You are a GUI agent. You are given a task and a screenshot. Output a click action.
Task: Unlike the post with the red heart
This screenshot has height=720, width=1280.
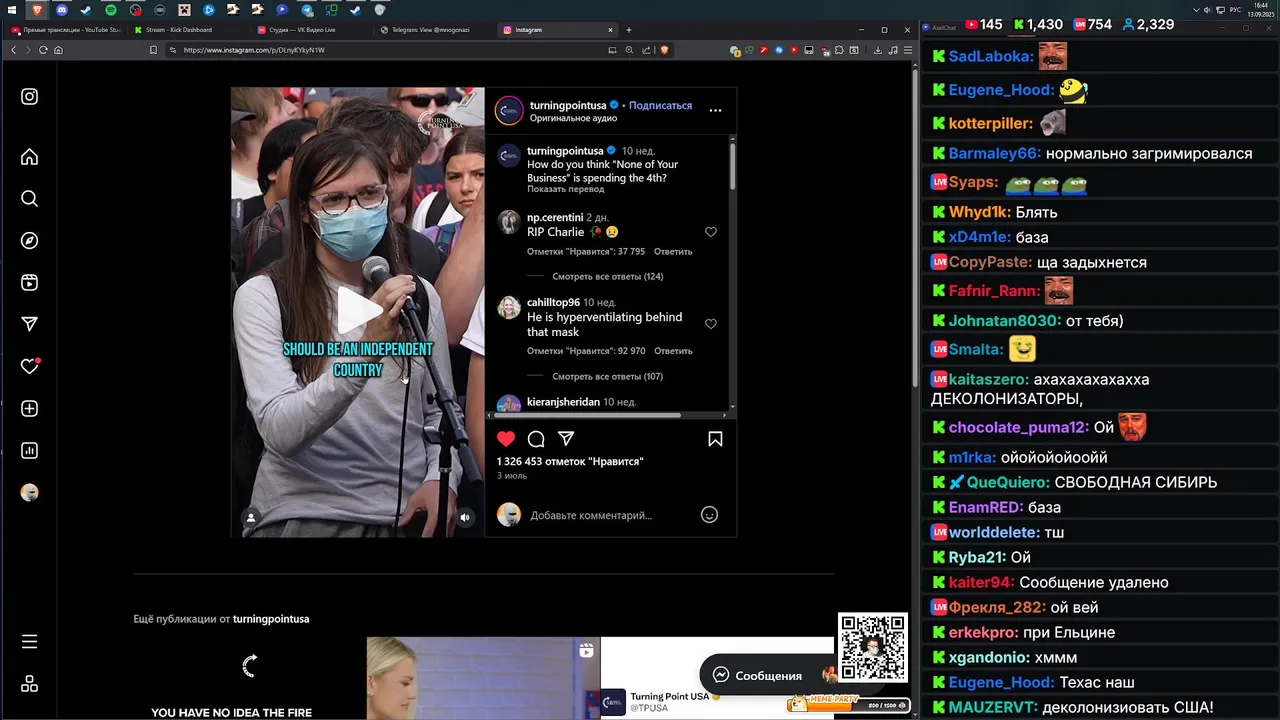pos(506,439)
